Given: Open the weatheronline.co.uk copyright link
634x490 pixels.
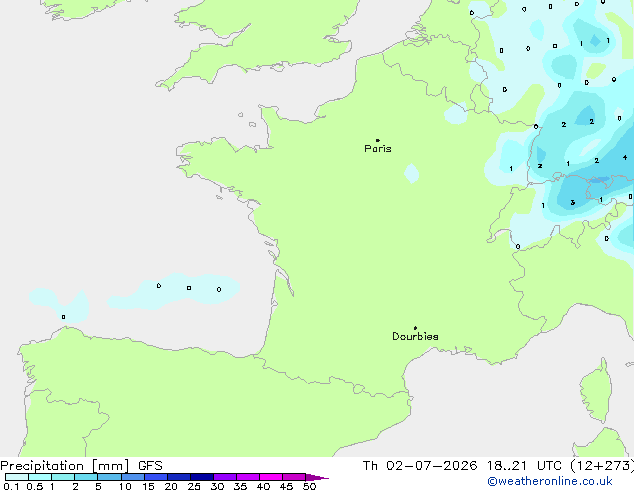Looking at the screenshot, I should pyautogui.click(x=550, y=481).
